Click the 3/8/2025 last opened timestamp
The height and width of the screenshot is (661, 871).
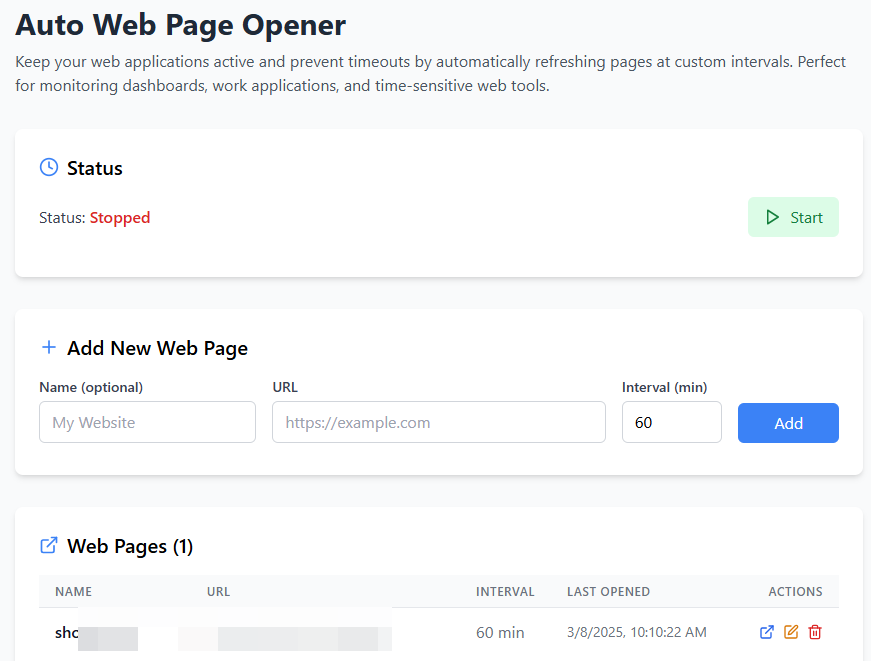[636, 632]
